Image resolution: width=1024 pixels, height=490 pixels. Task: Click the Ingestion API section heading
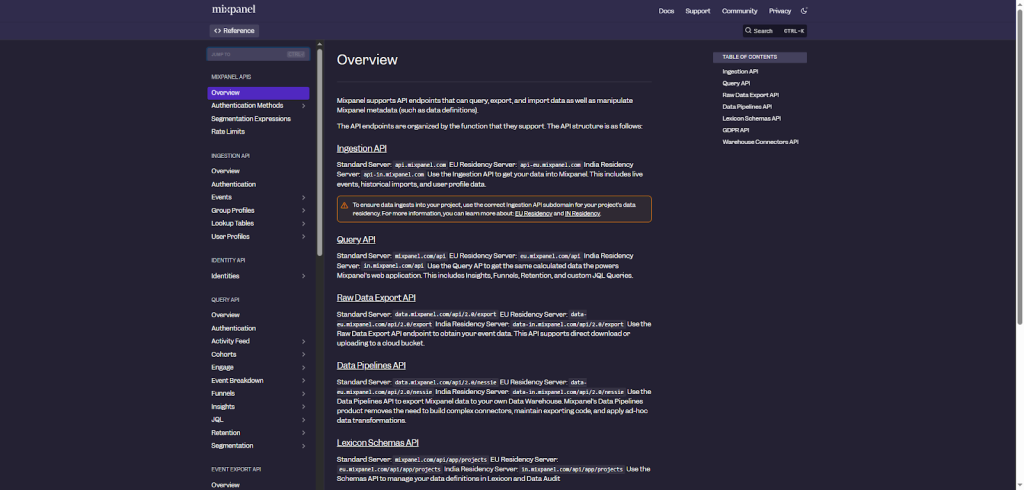coord(361,148)
